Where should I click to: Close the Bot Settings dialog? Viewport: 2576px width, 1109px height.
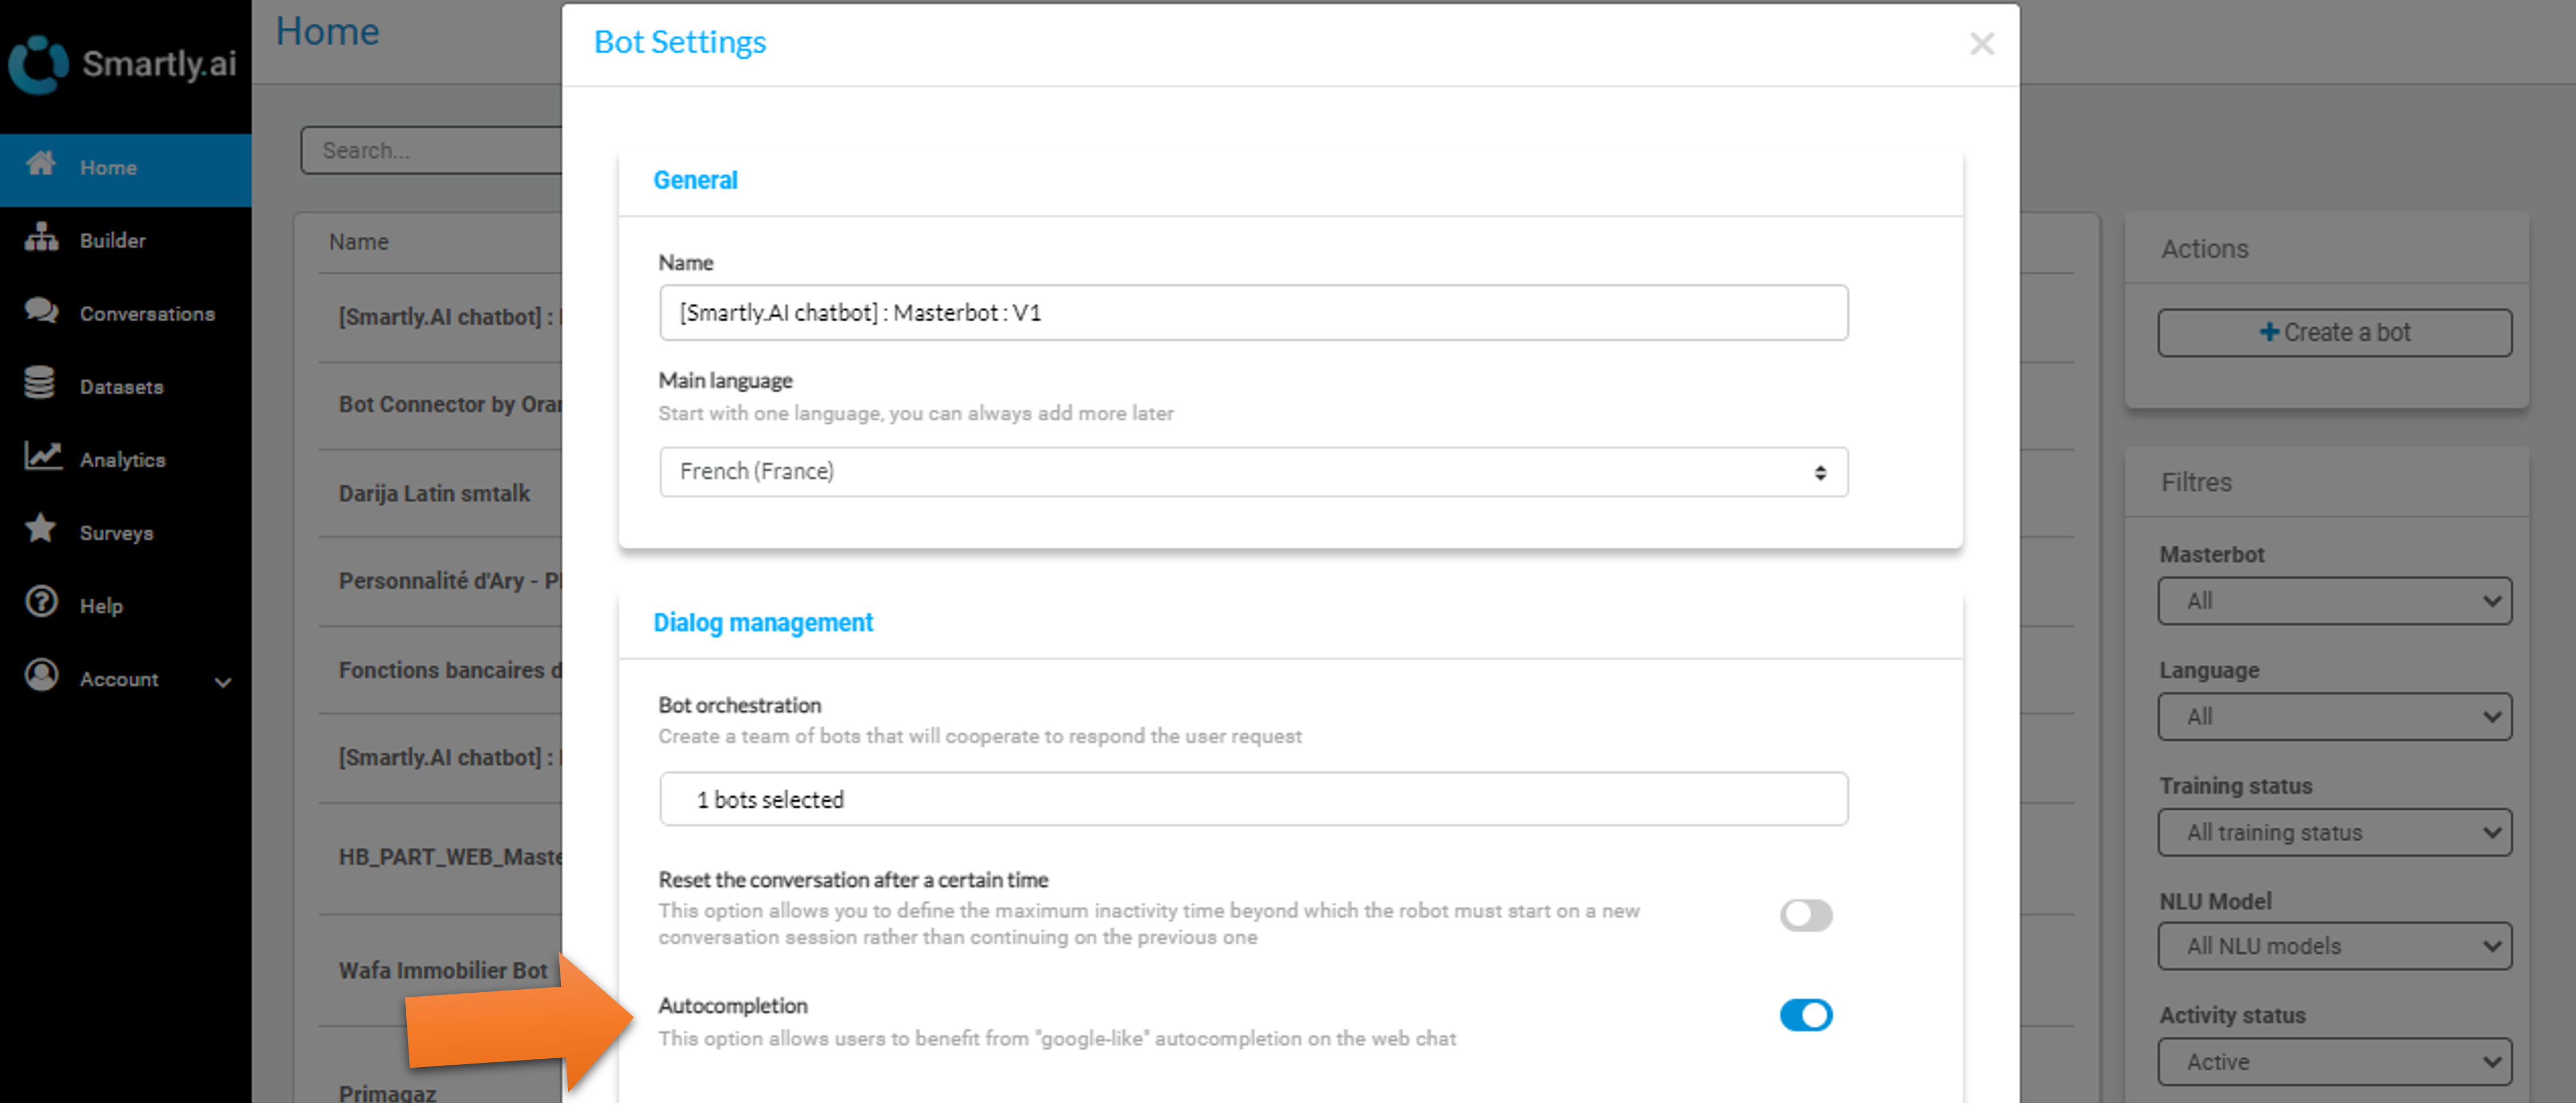[1981, 43]
